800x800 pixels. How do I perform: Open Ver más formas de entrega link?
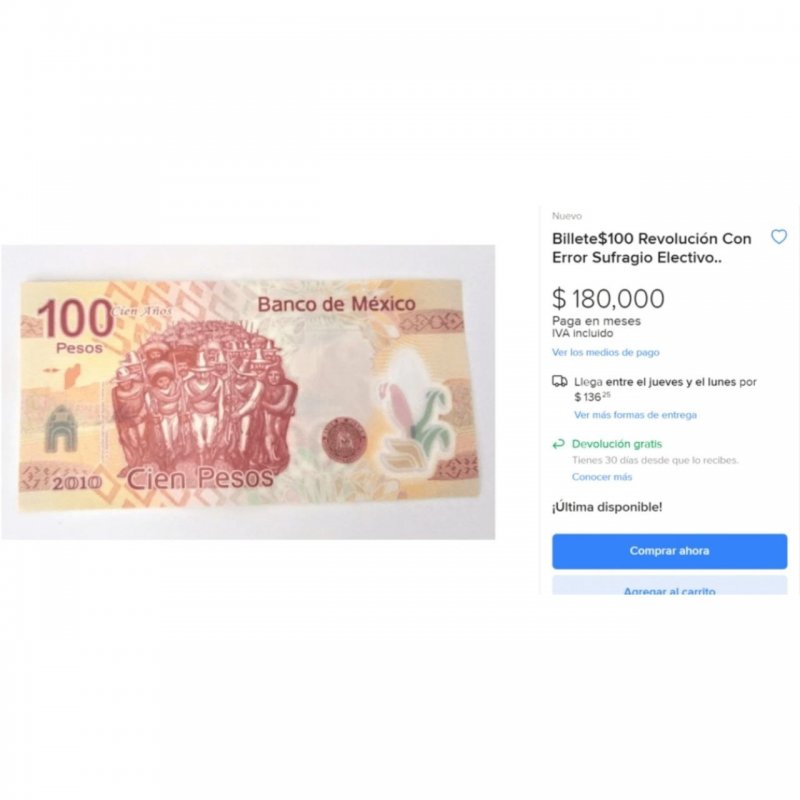[635, 415]
